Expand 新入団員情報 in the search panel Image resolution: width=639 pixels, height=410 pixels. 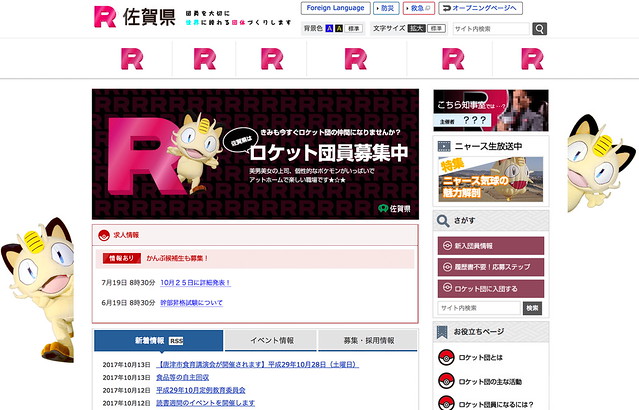click(490, 245)
